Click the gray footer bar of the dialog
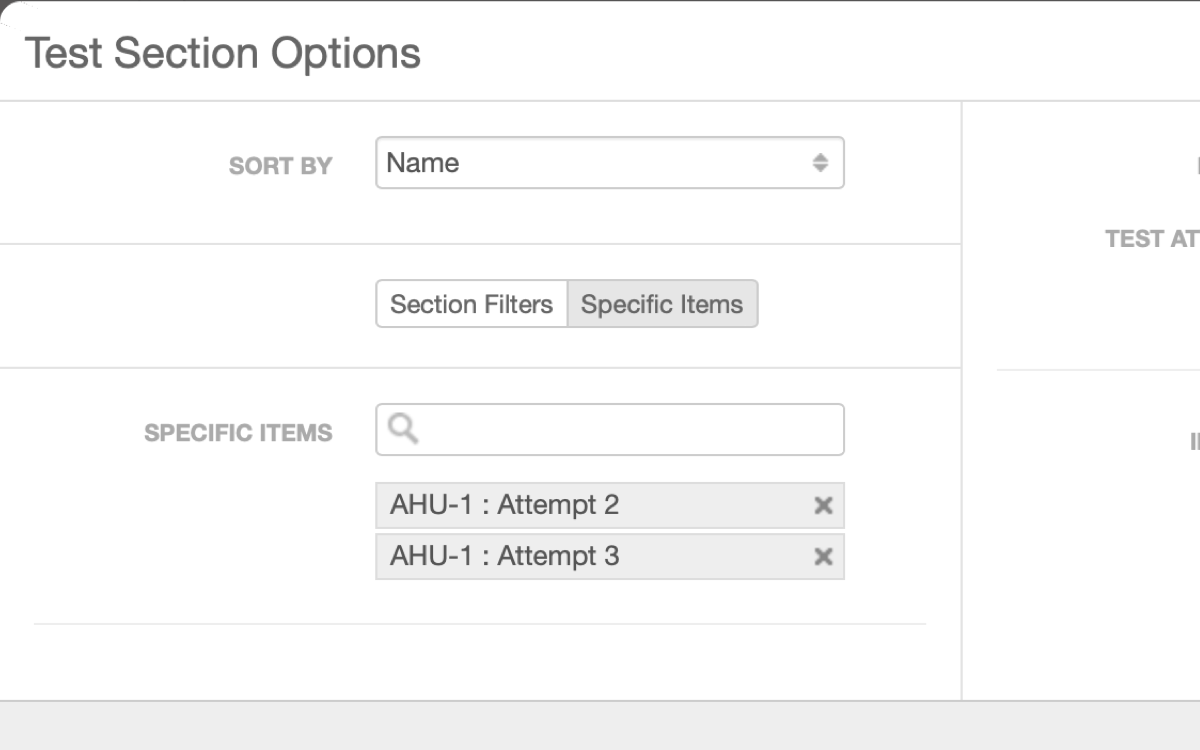 click(x=600, y=726)
